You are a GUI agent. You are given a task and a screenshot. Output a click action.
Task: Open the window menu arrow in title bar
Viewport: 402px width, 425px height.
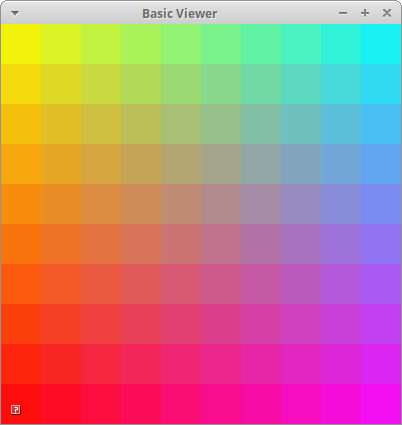[15, 13]
